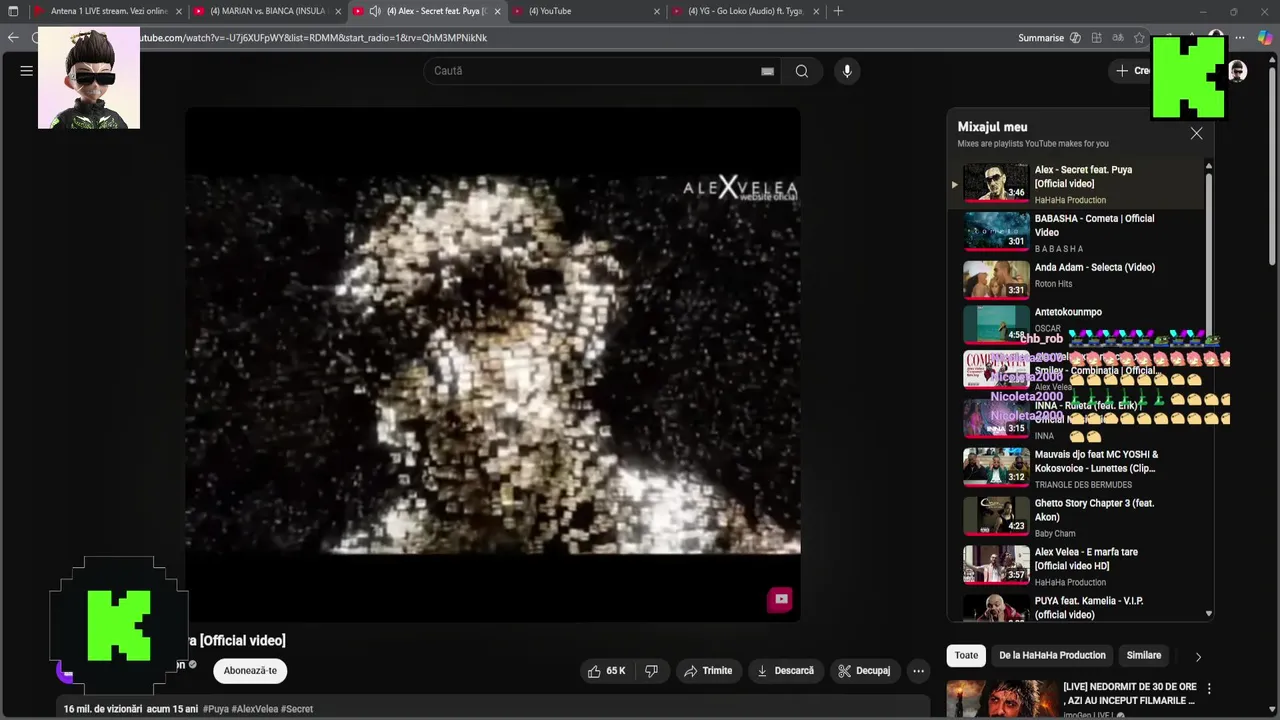Share the video via Trimite
The width and height of the screenshot is (1280, 720).
708,671
